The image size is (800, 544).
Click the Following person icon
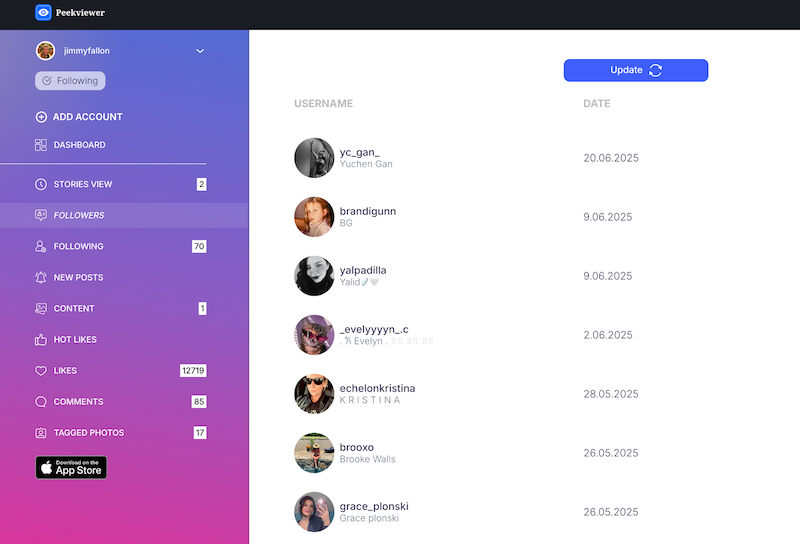(x=41, y=246)
